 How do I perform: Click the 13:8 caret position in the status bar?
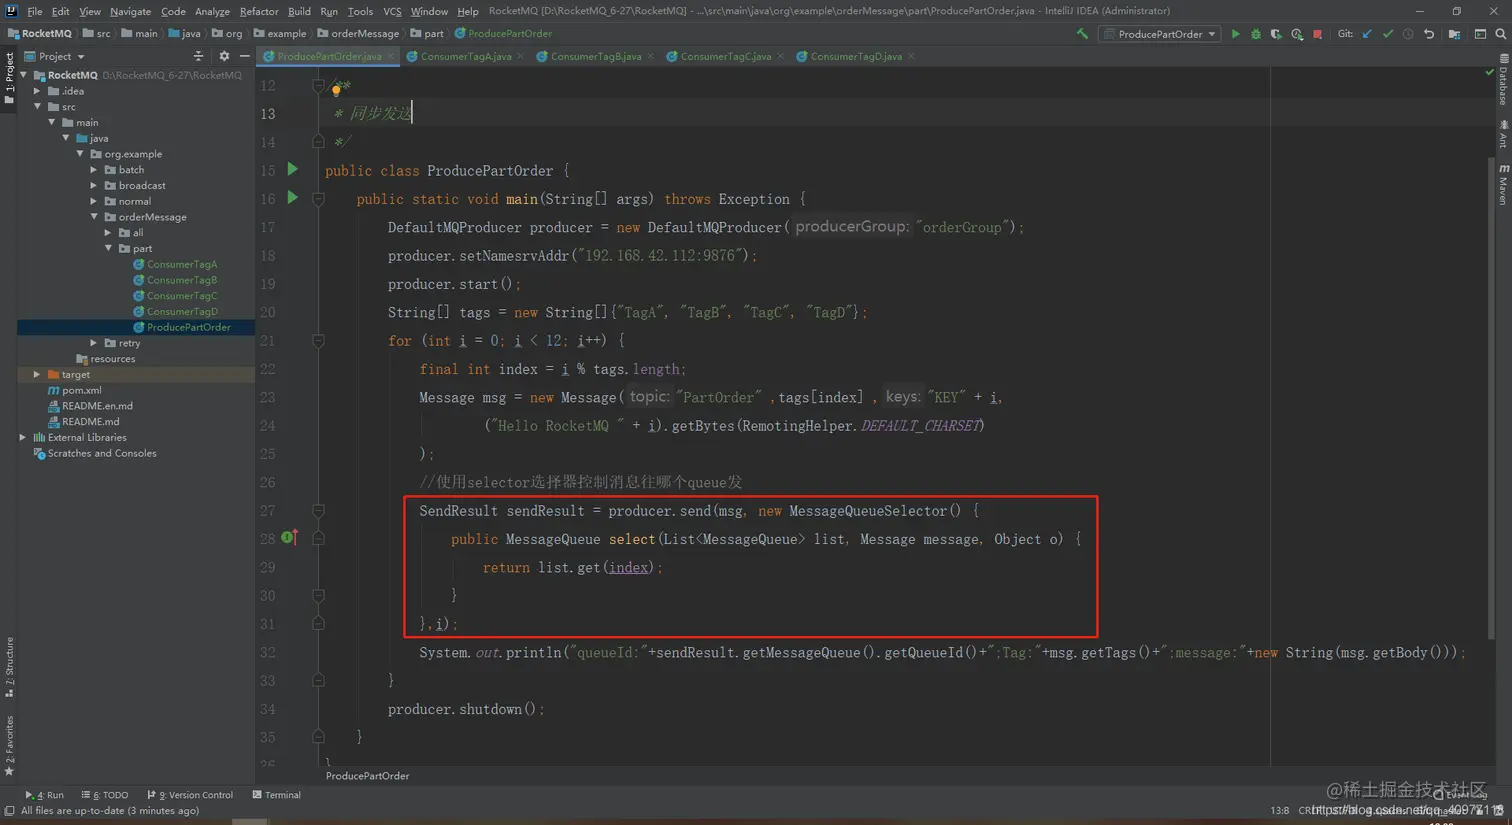click(x=1280, y=811)
